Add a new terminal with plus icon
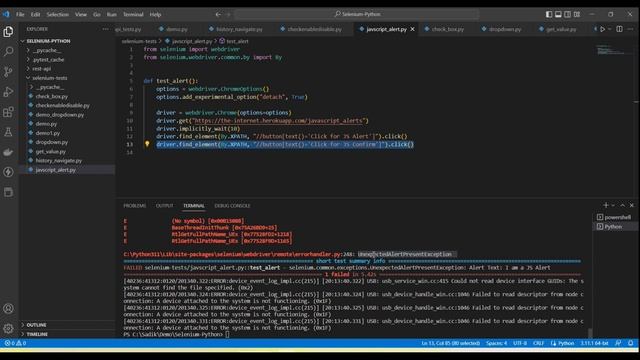 [x=606, y=205]
